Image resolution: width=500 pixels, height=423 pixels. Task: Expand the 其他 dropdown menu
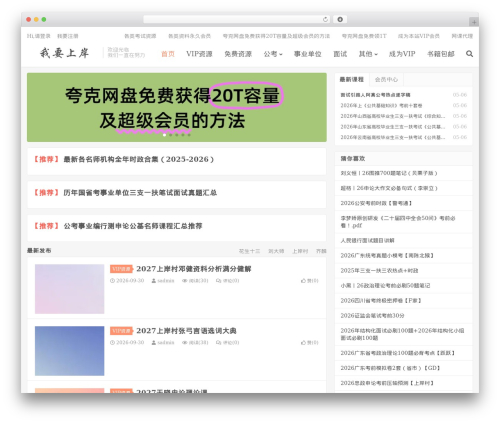(368, 54)
